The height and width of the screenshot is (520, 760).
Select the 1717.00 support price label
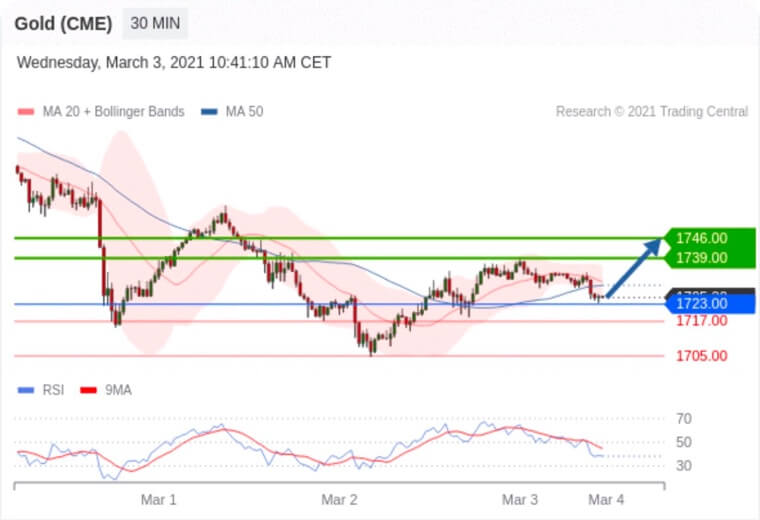click(x=701, y=321)
